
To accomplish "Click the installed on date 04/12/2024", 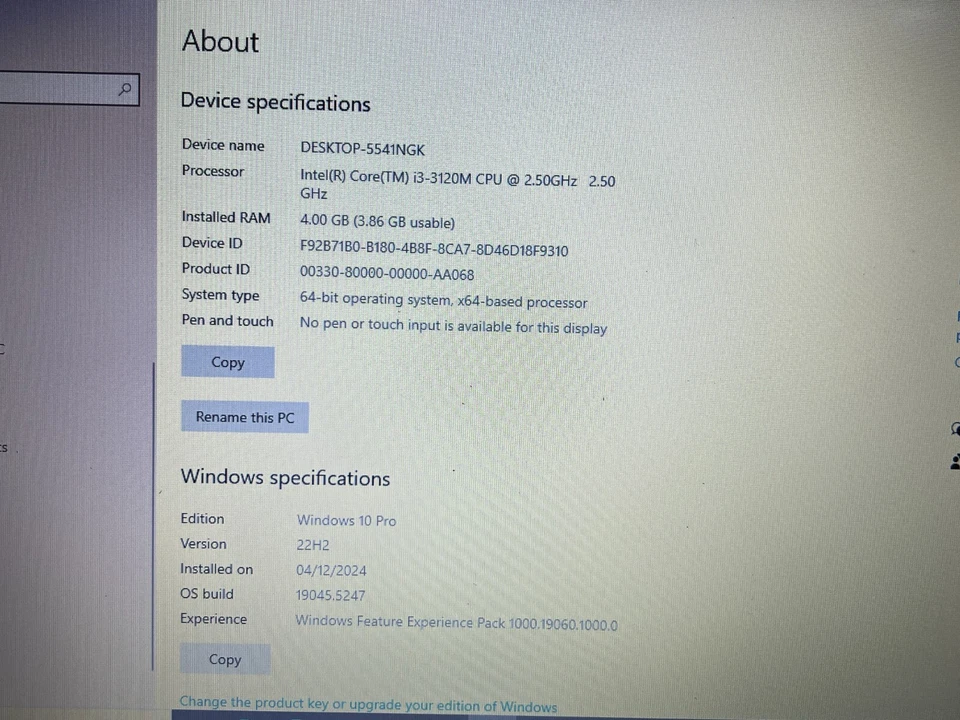I will pos(331,569).
